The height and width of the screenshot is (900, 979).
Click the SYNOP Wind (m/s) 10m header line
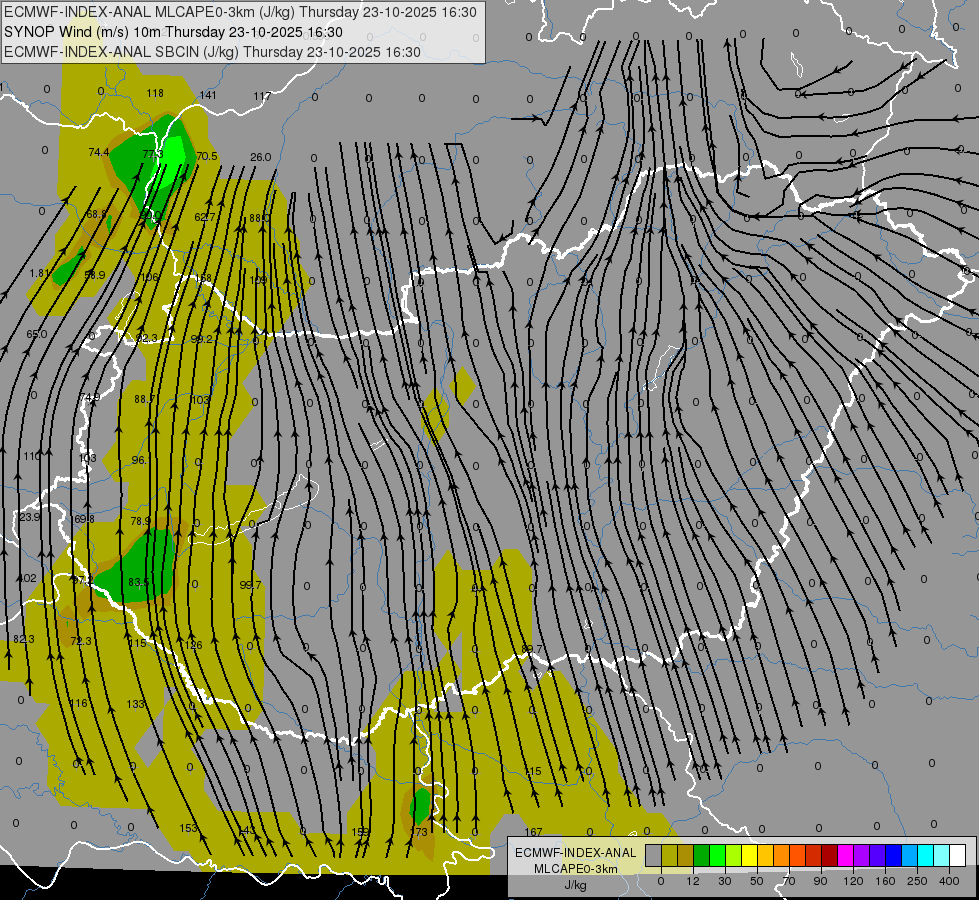[x=173, y=32]
